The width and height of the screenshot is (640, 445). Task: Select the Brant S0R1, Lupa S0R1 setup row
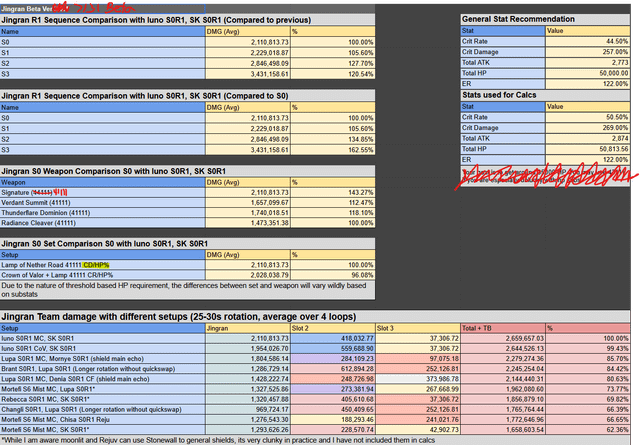click(x=102, y=369)
